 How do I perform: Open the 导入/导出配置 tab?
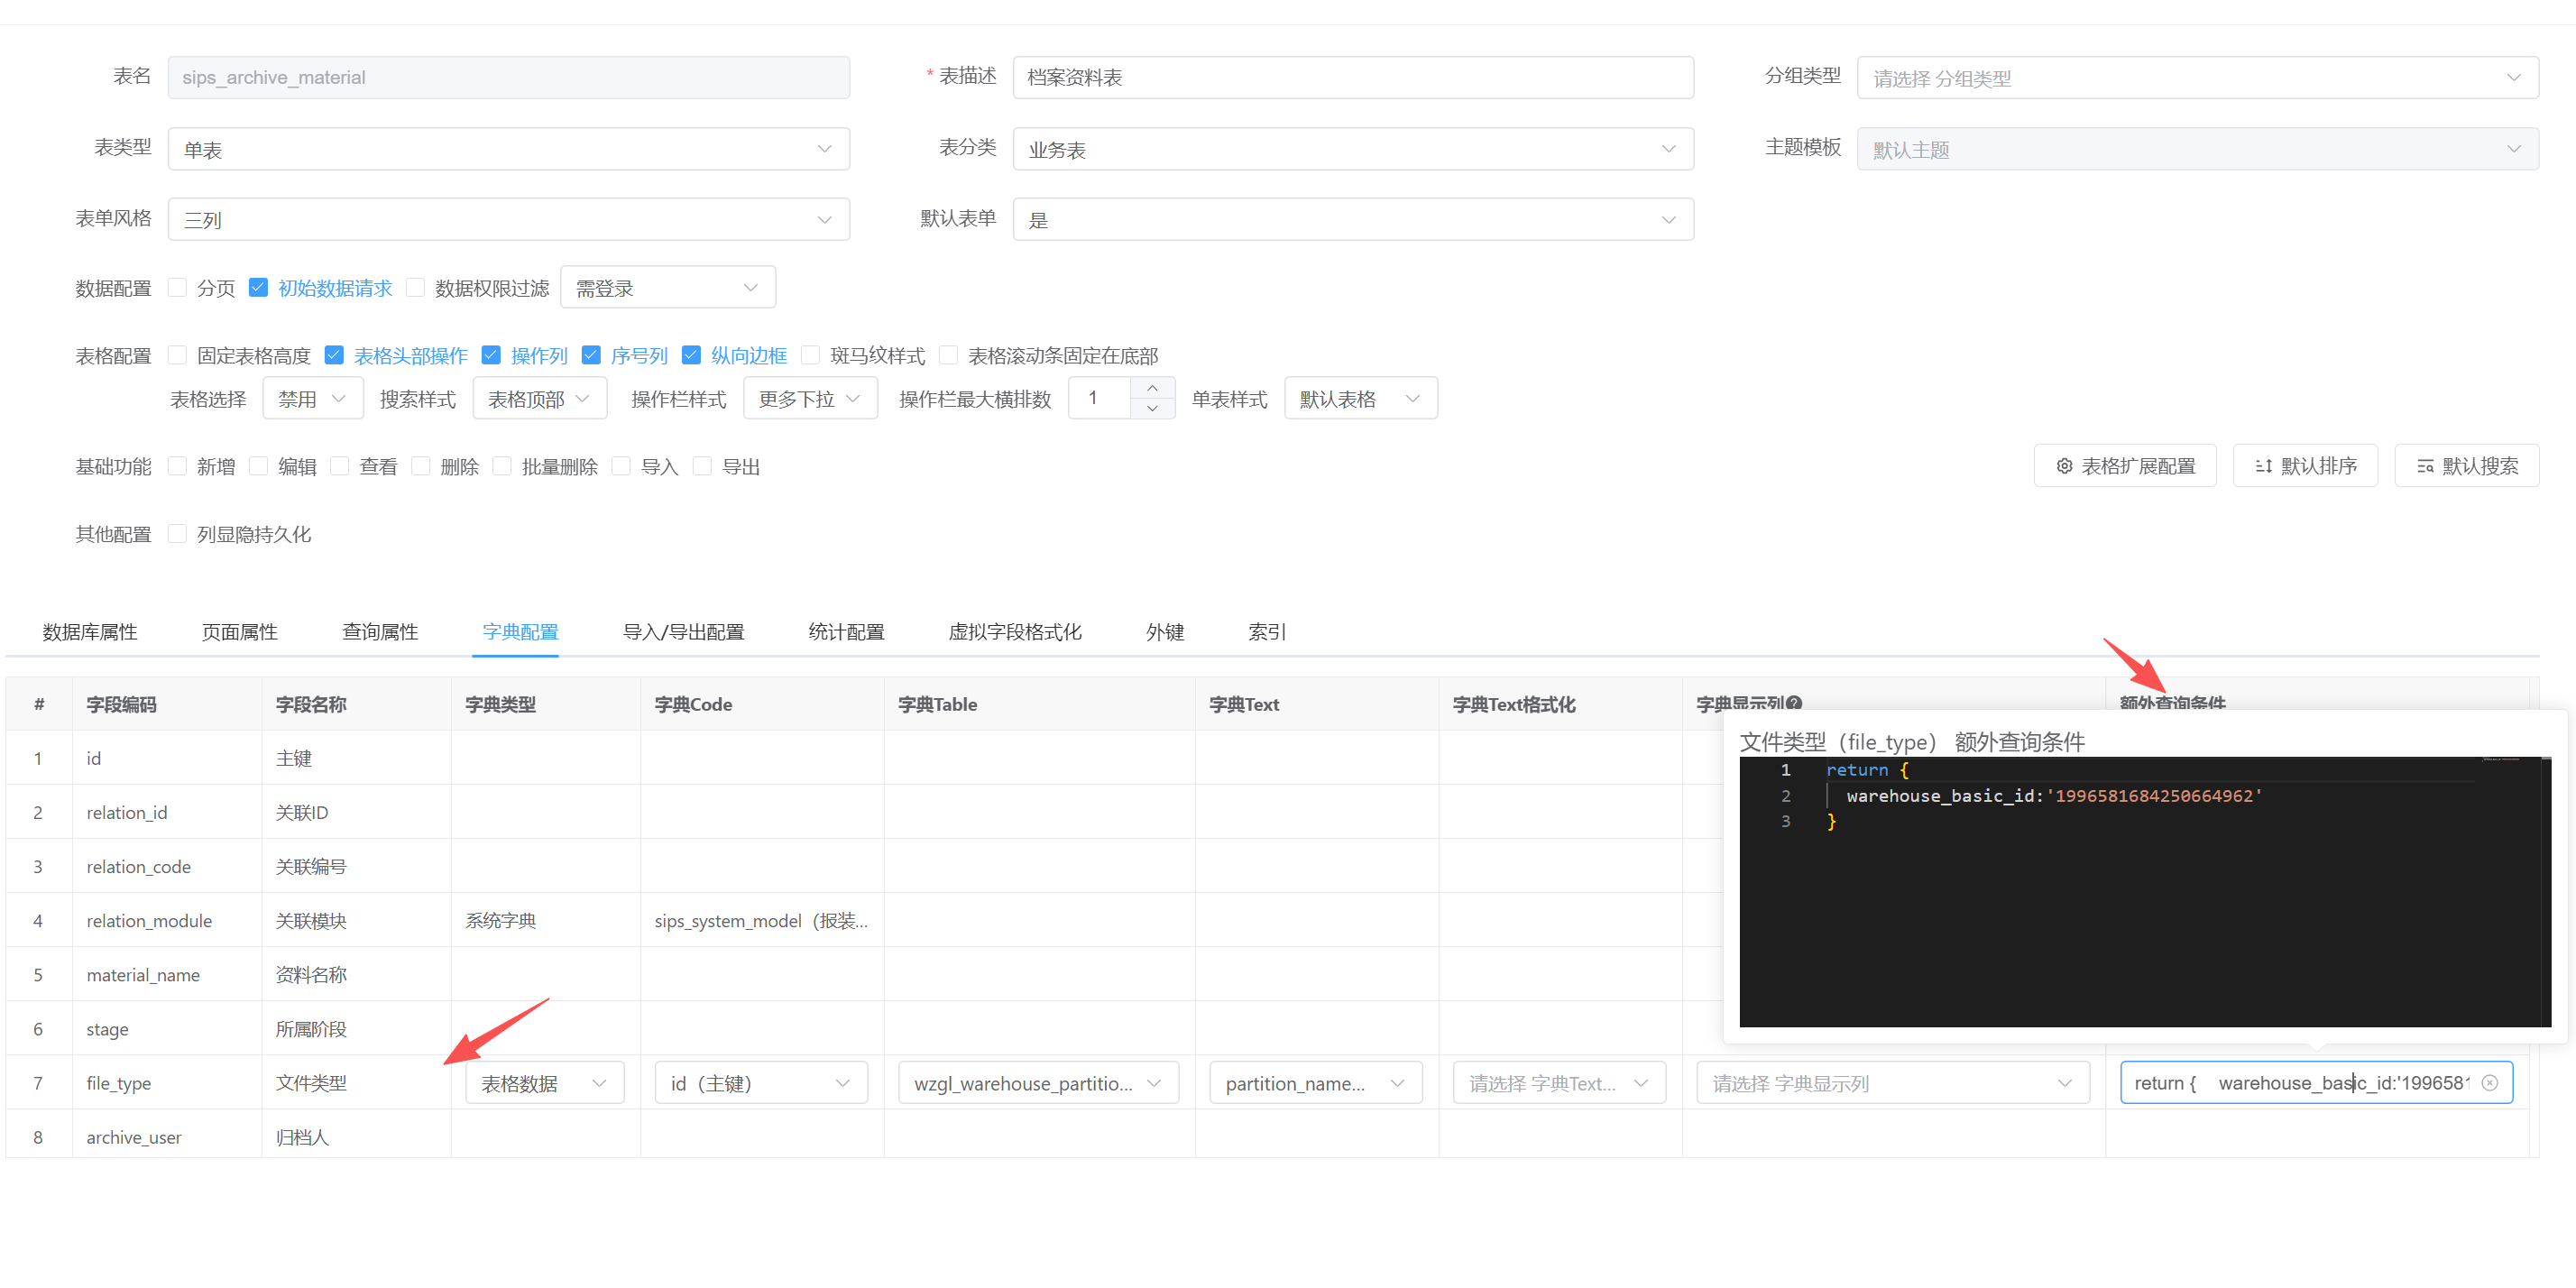683,632
